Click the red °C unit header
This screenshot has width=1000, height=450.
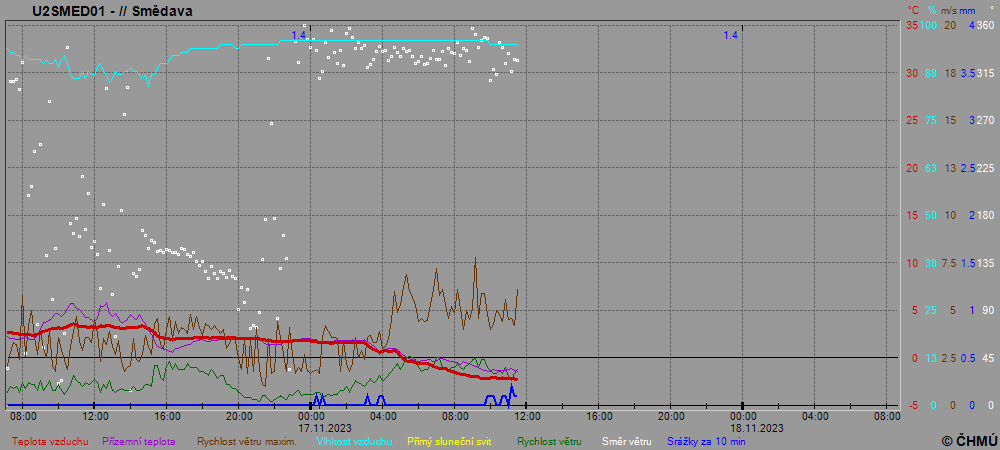tap(913, 10)
